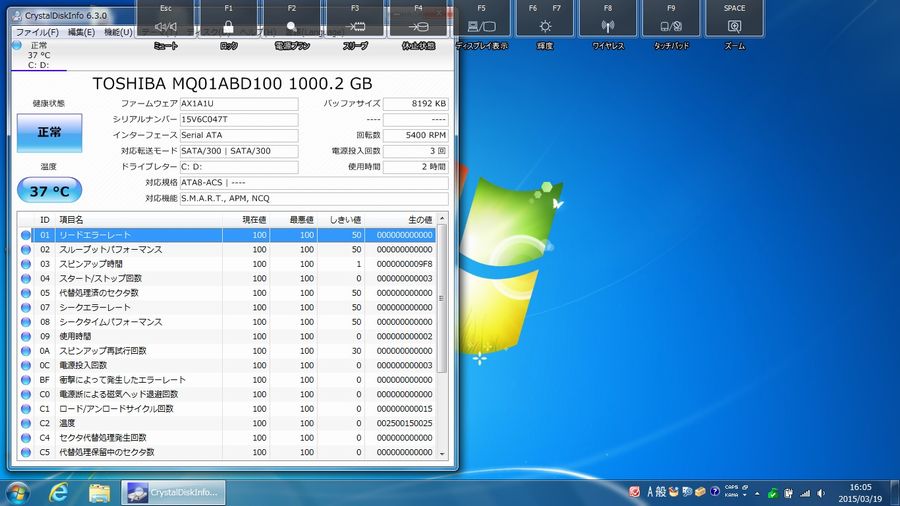This screenshot has height=506, width=900.
Task: Open the 機能(U) menu
Action: (118, 32)
